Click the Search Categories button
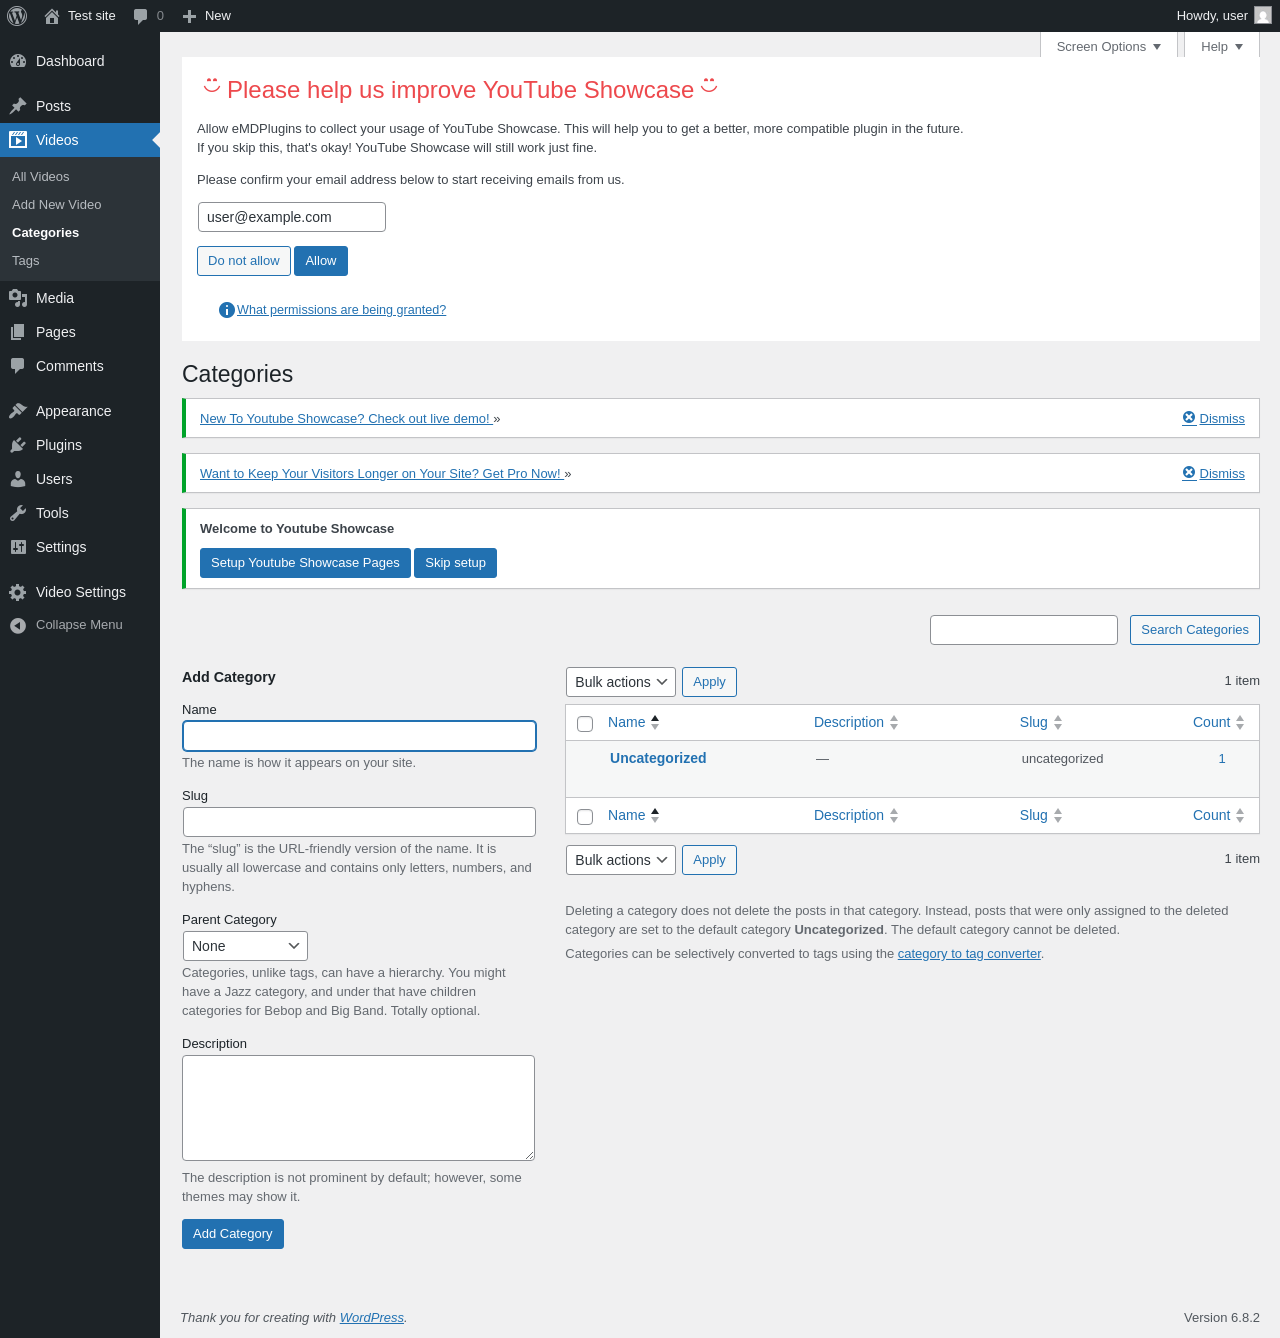This screenshot has width=1280, height=1338. pyautogui.click(x=1195, y=630)
